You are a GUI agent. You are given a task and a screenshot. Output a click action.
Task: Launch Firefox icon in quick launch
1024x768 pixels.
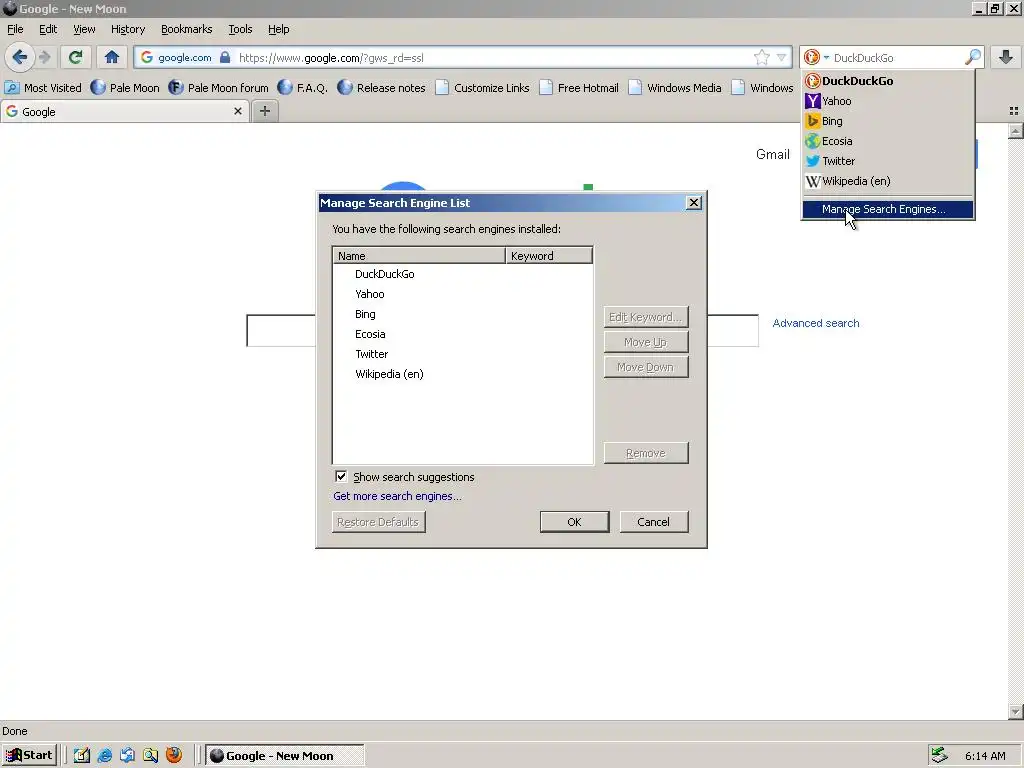pos(174,755)
